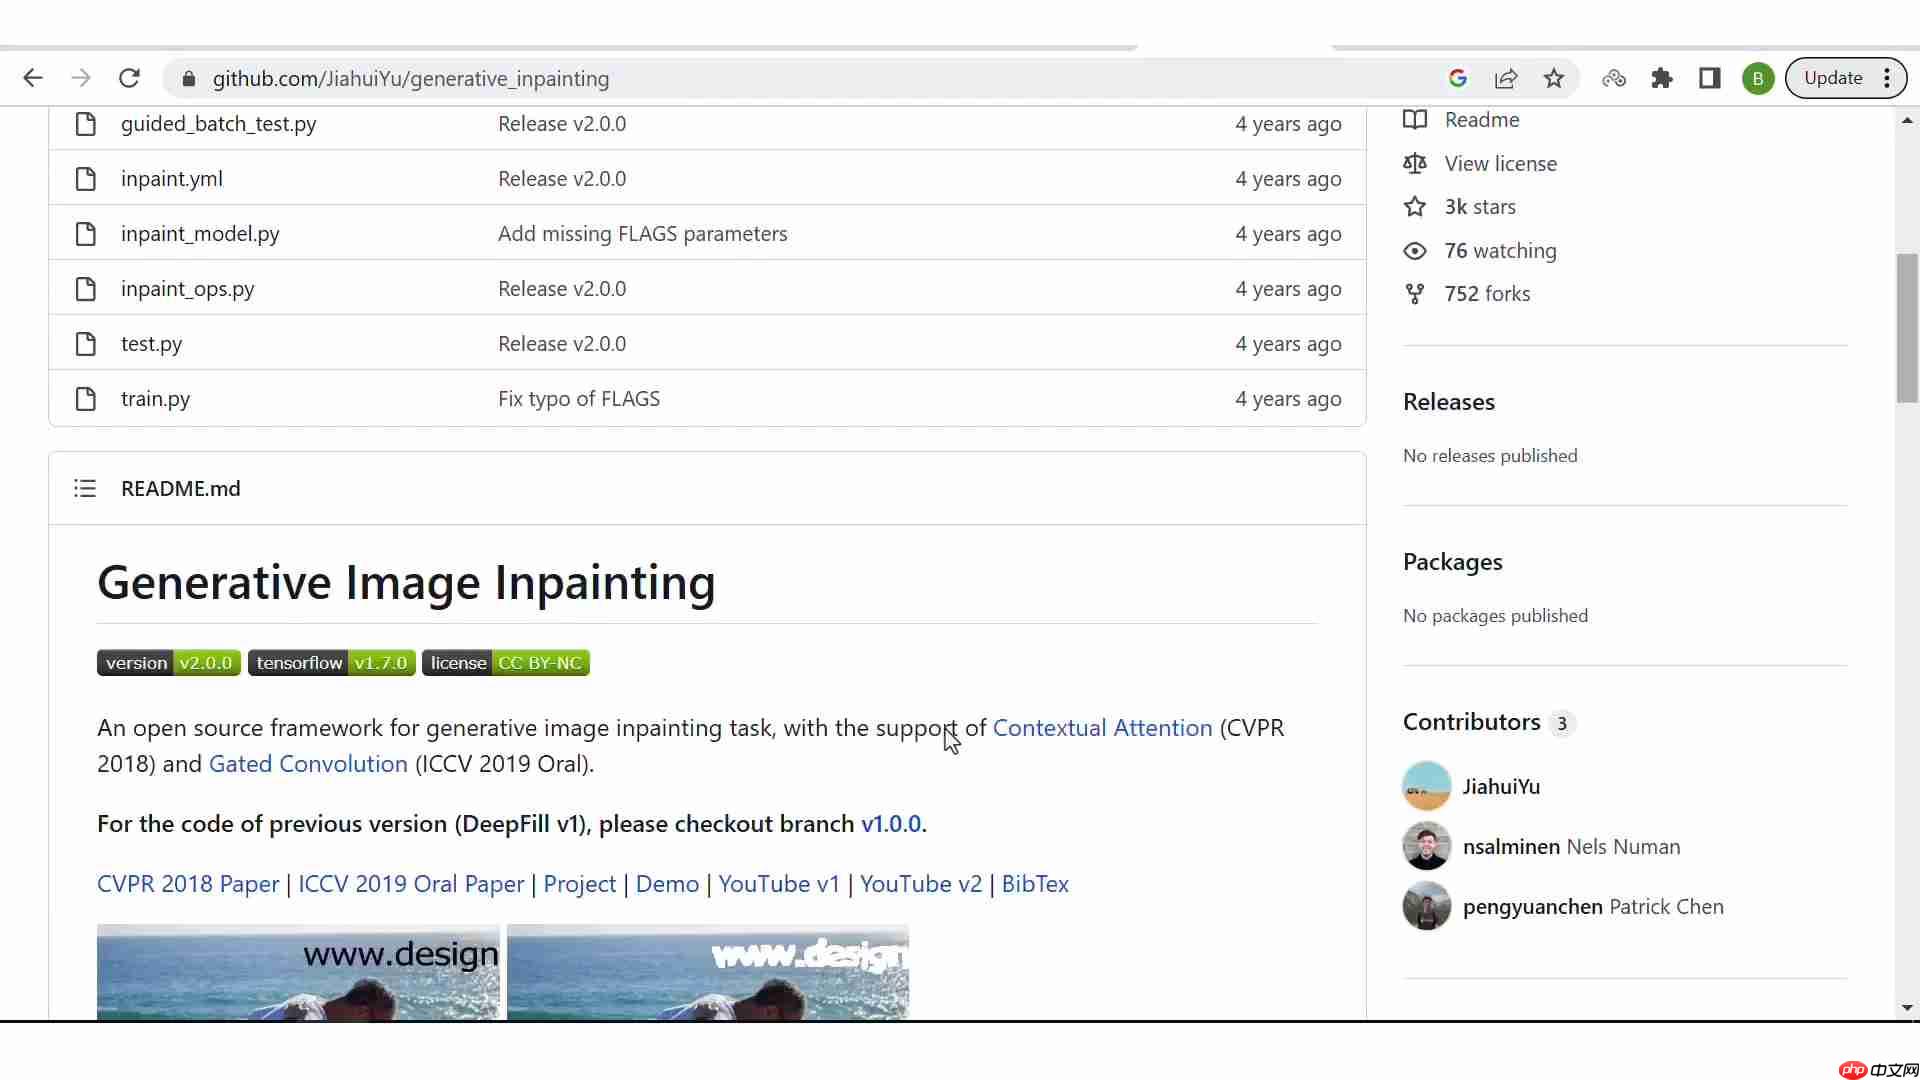1920x1080 pixels.
Task: Click the page vertical scrollbar thumb
Action: tap(1907, 328)
